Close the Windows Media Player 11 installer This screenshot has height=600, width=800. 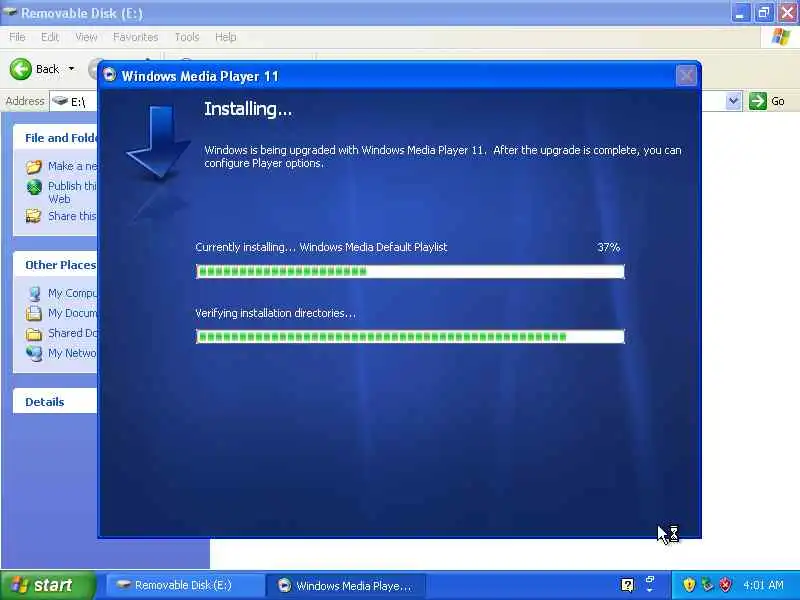686,76
